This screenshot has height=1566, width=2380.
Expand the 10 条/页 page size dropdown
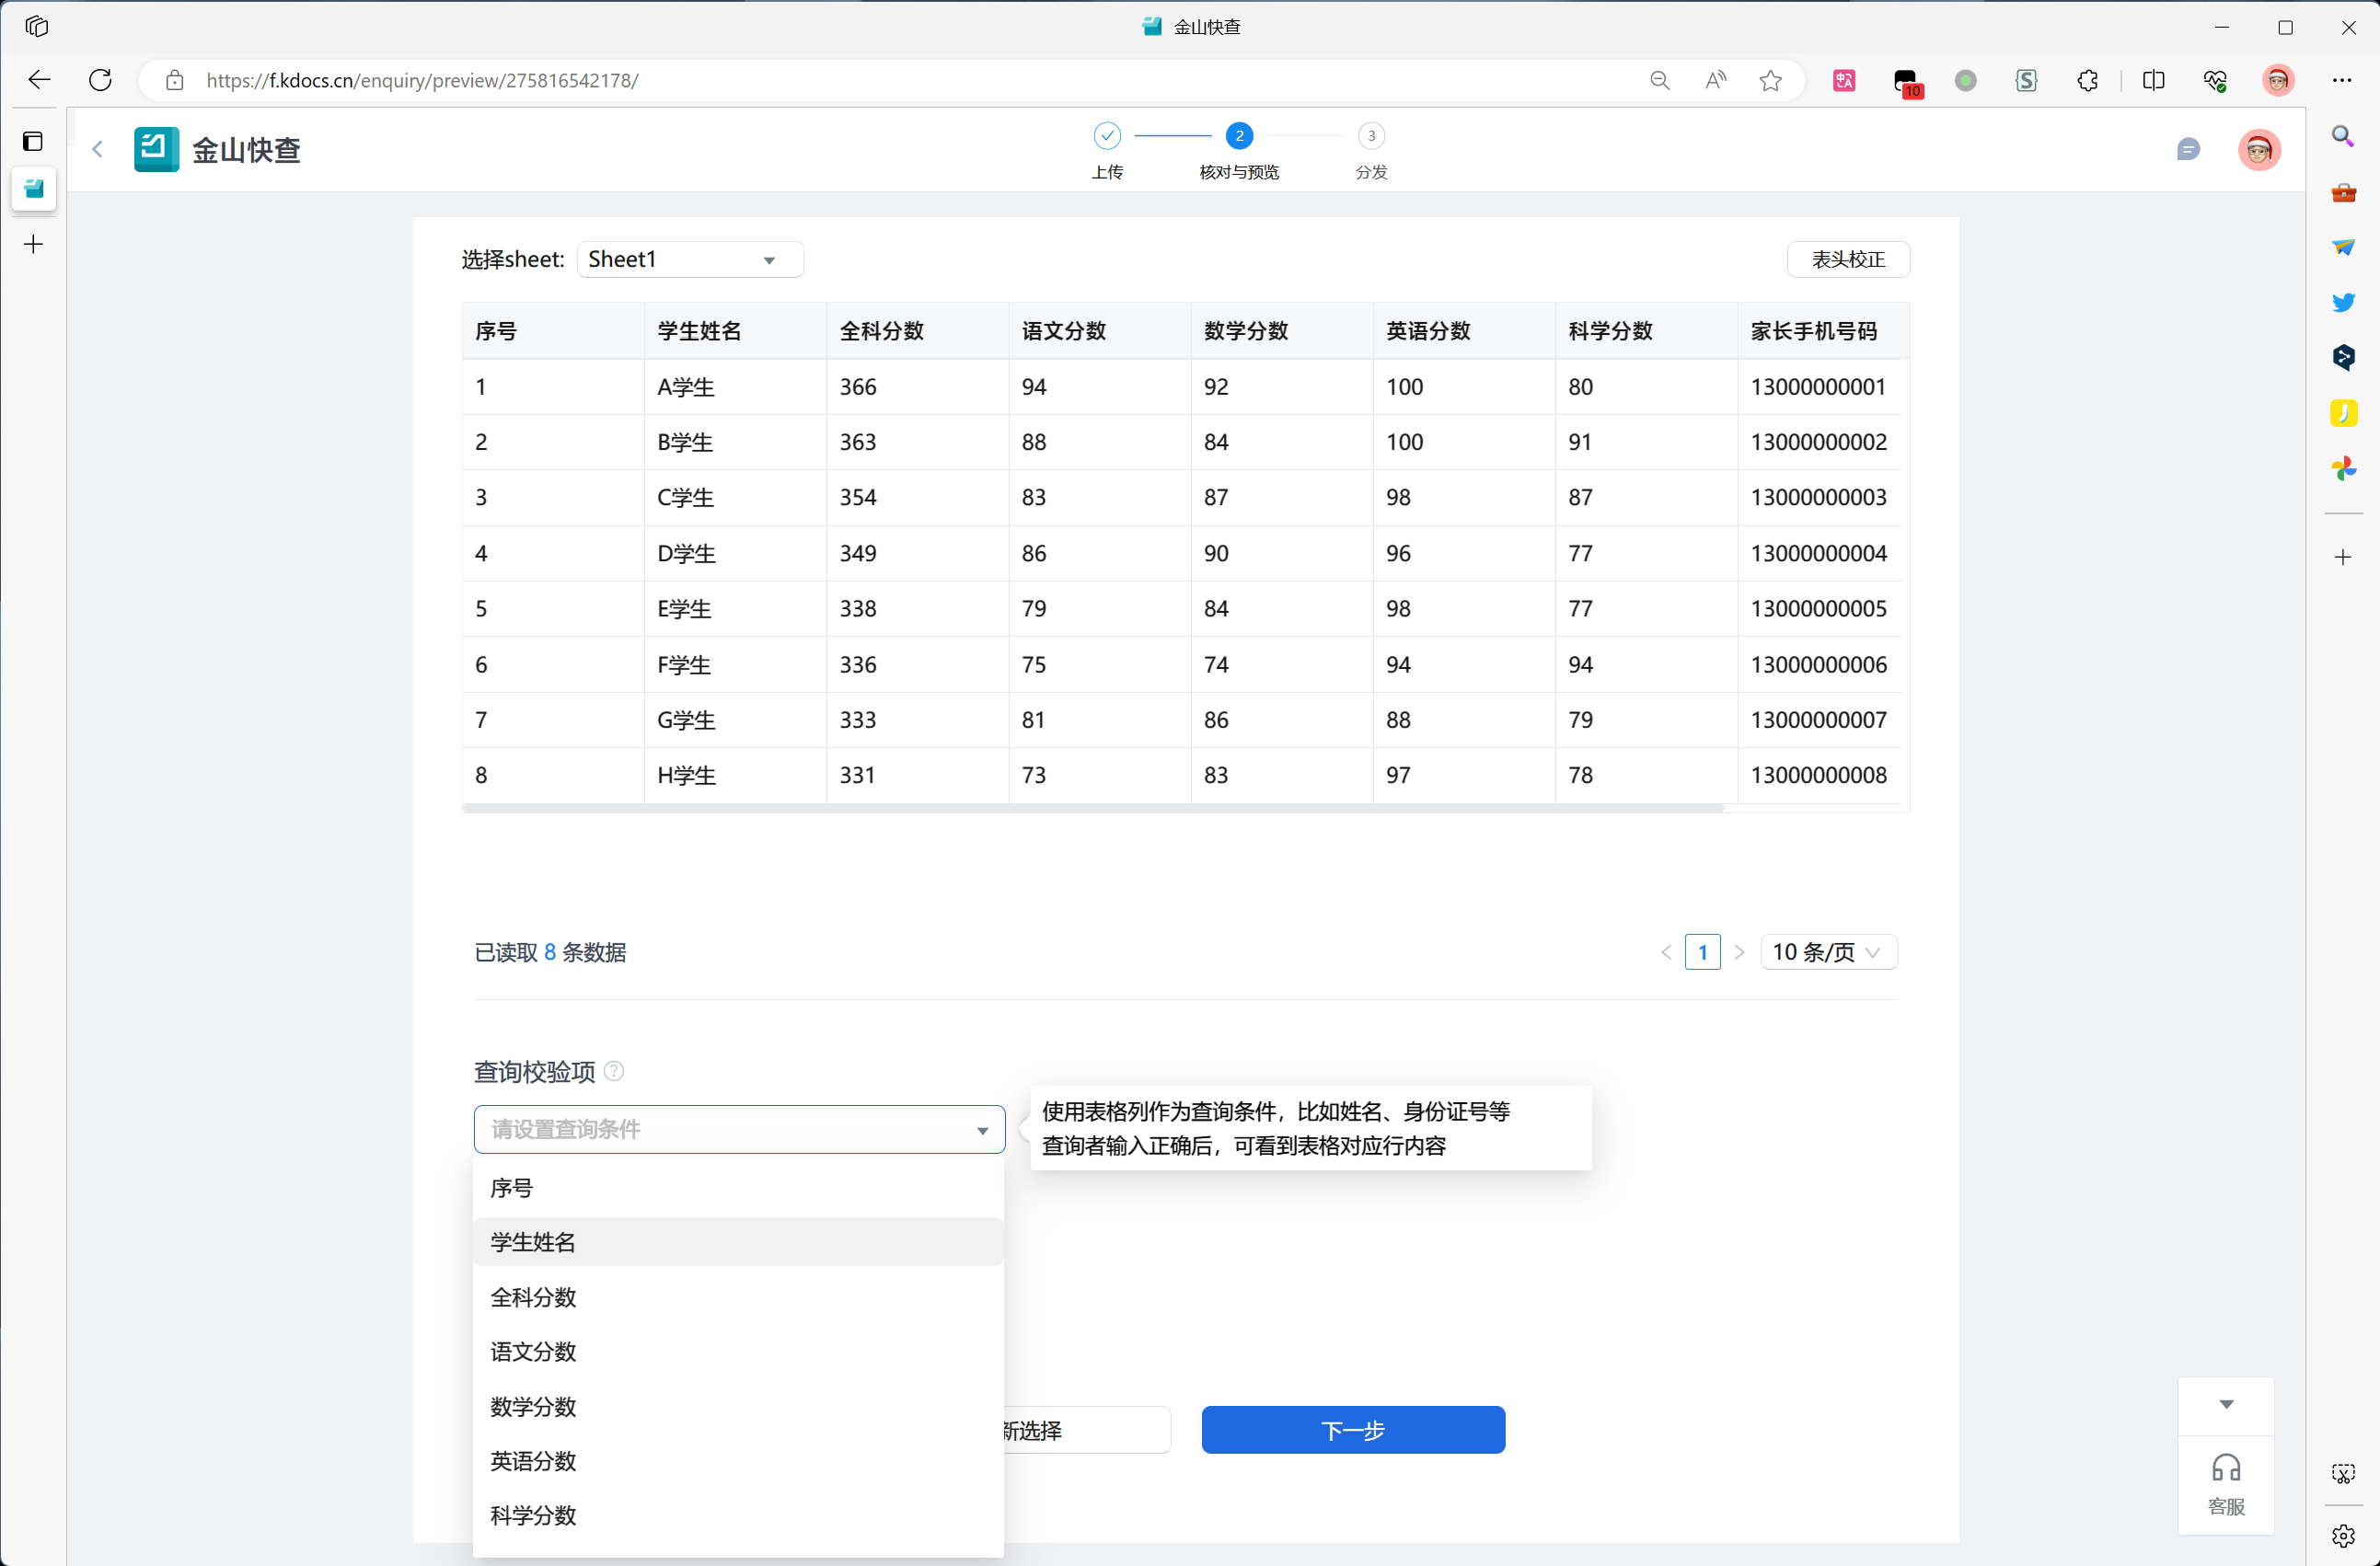coord(1827,952)
